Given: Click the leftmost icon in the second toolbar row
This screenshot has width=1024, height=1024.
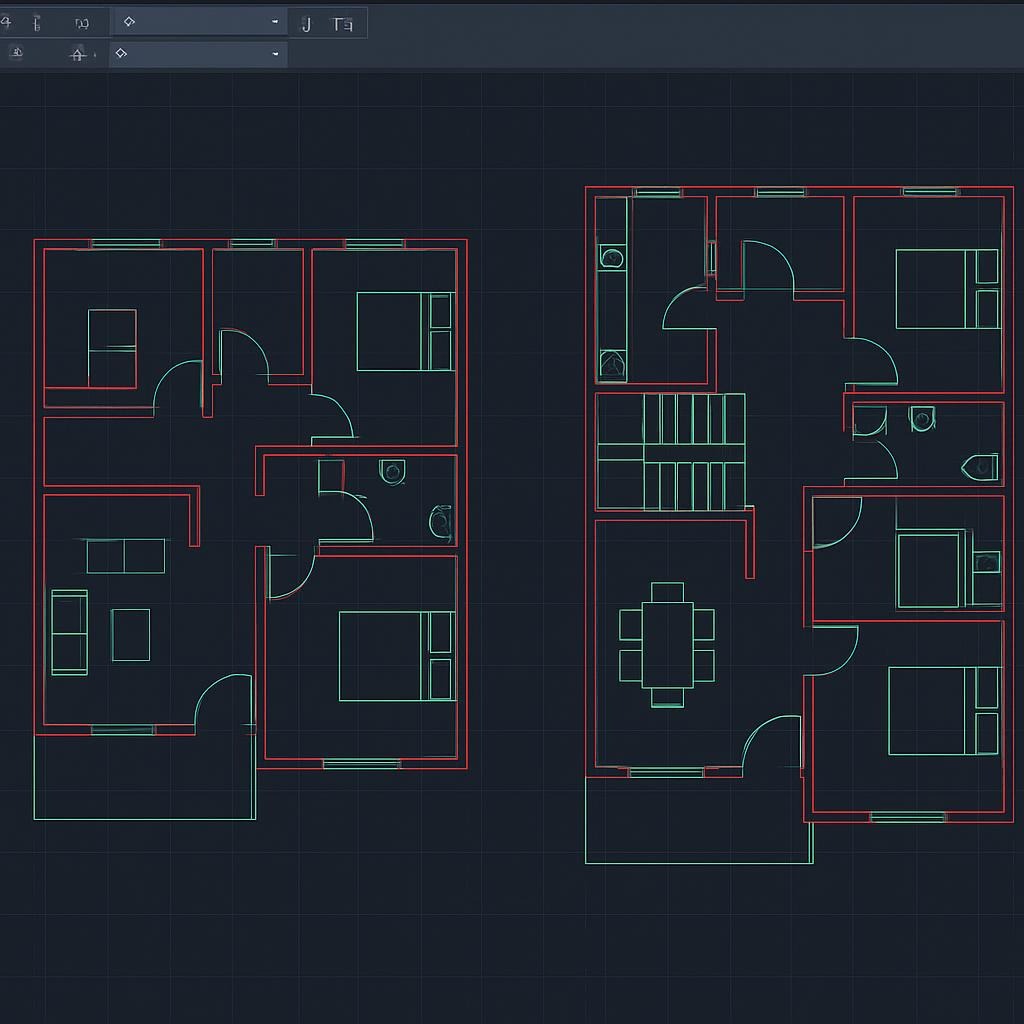Looking at the screenshot, I should (x=16, y=54).
